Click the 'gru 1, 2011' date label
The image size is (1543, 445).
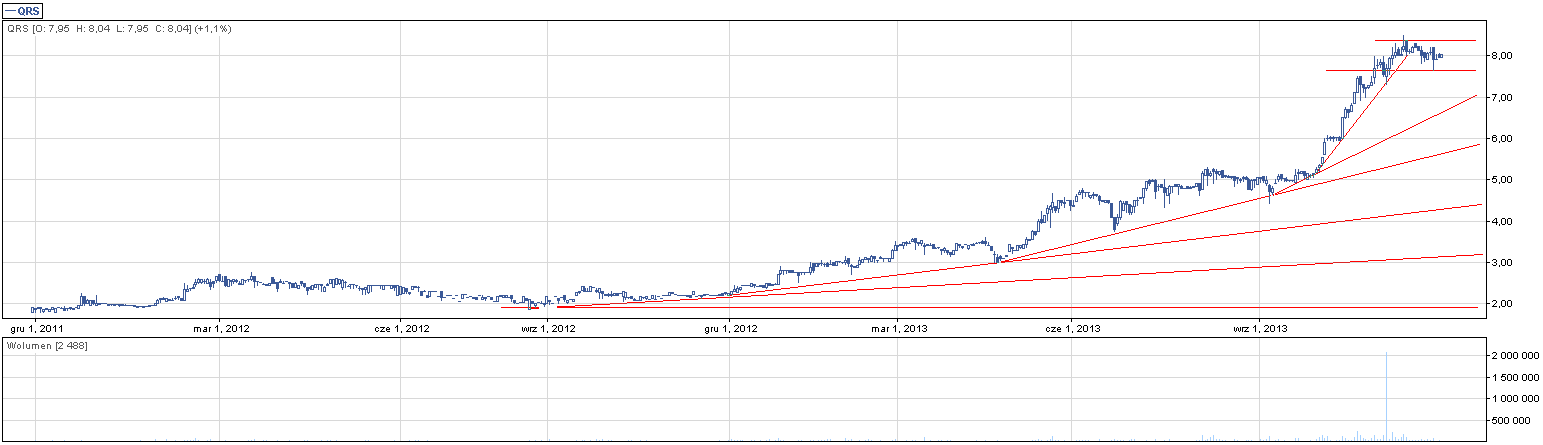point(35,327)
